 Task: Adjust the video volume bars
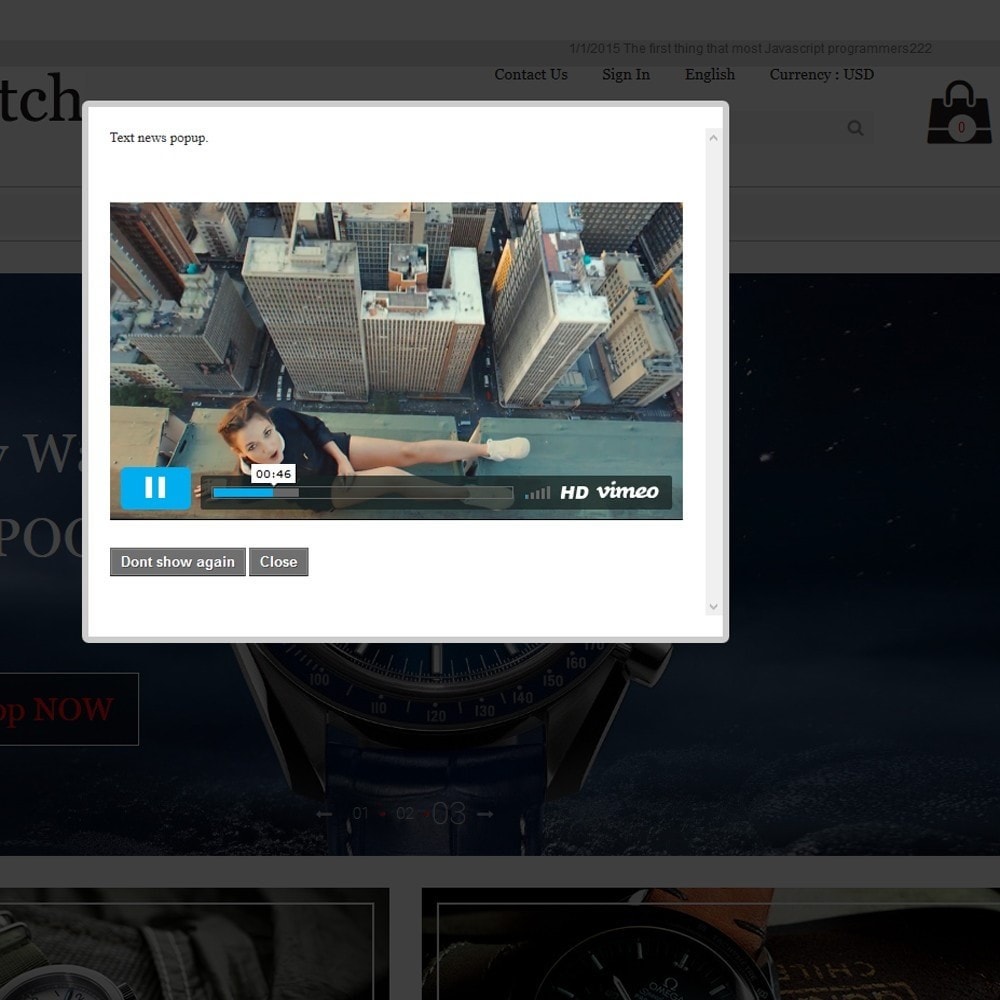(537, 492)
